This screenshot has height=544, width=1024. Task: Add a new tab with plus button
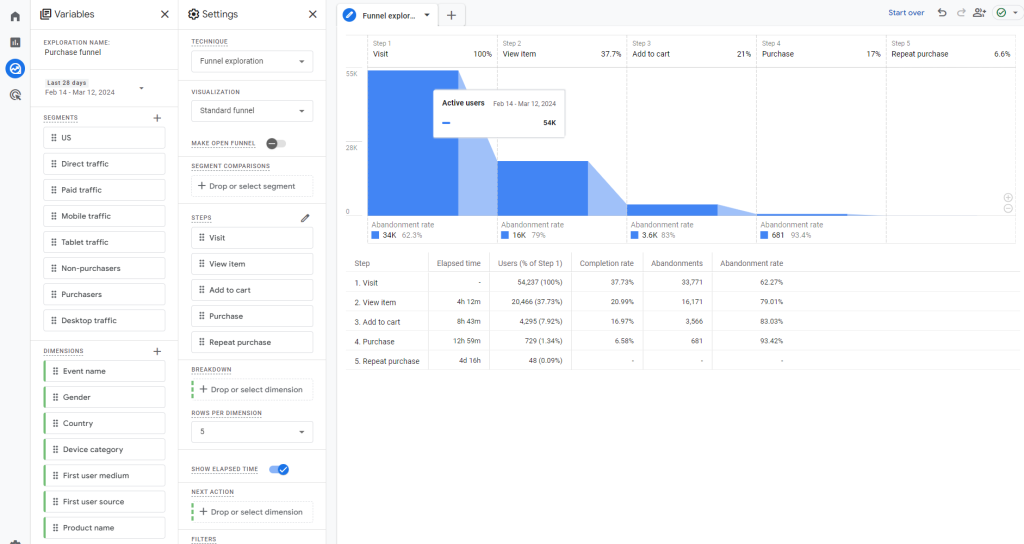[451, 15]
